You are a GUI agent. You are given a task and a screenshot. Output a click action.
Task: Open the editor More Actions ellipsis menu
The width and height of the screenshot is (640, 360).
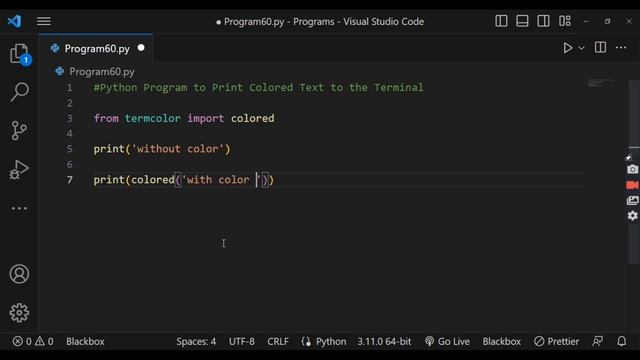tap(621, 48)
